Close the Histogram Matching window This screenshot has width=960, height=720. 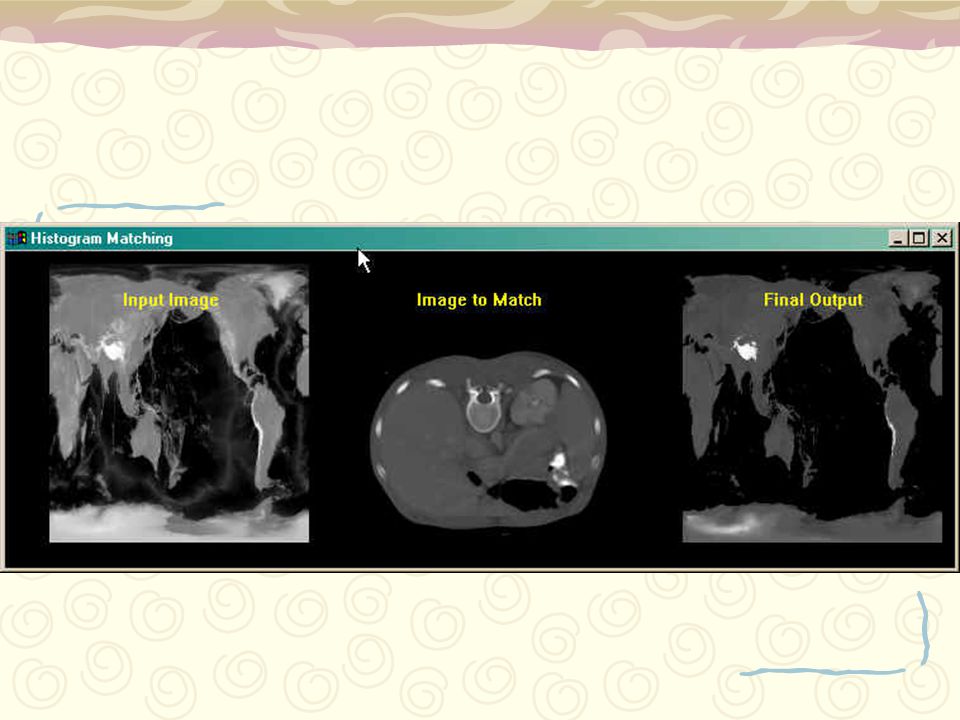(942, 238)
